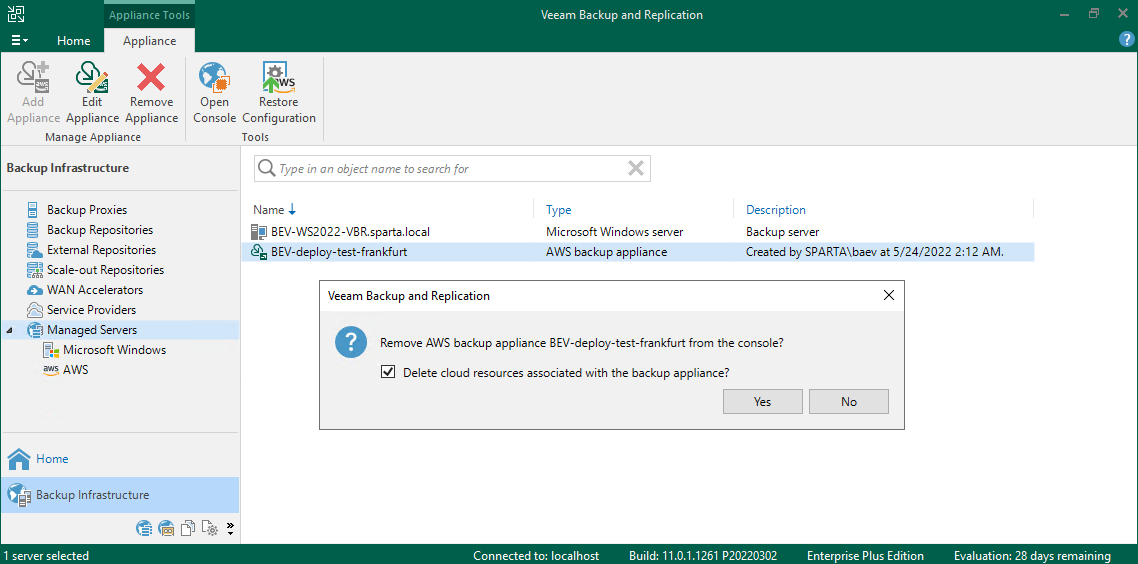This screenshot has height=564, width=1138.
Task: Select AWS under Managed Servers
Action: point(75,370)
